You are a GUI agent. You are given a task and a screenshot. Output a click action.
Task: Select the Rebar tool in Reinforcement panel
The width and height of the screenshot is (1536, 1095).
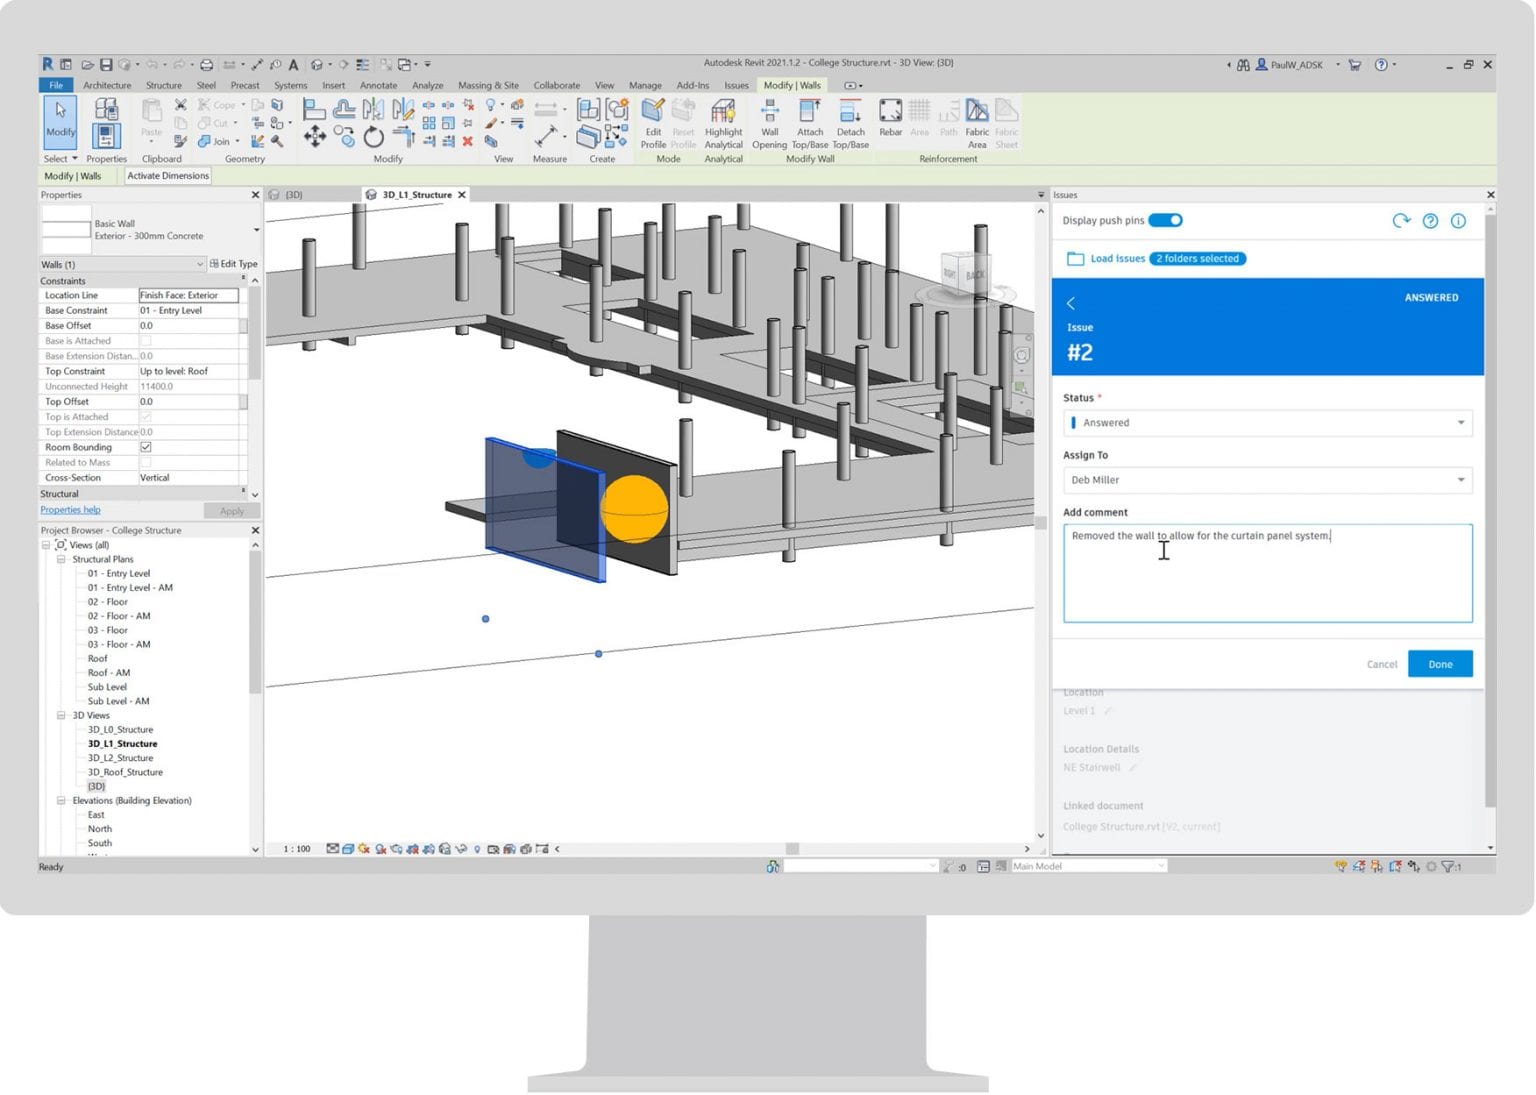889,122
